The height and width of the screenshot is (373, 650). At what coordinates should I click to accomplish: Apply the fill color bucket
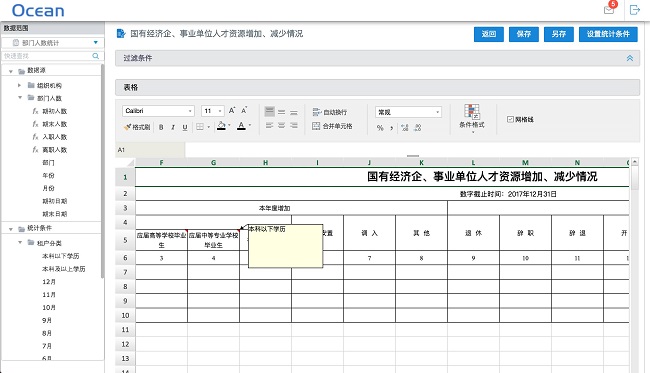pyautogui.click(x=221, y=126)
